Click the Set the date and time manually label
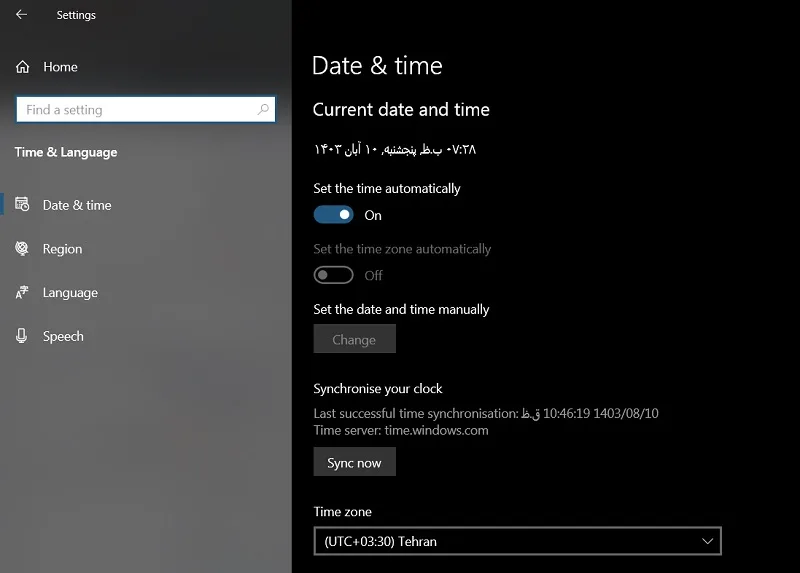The height and width of the screenshot is (573, 800). point(401,309)
